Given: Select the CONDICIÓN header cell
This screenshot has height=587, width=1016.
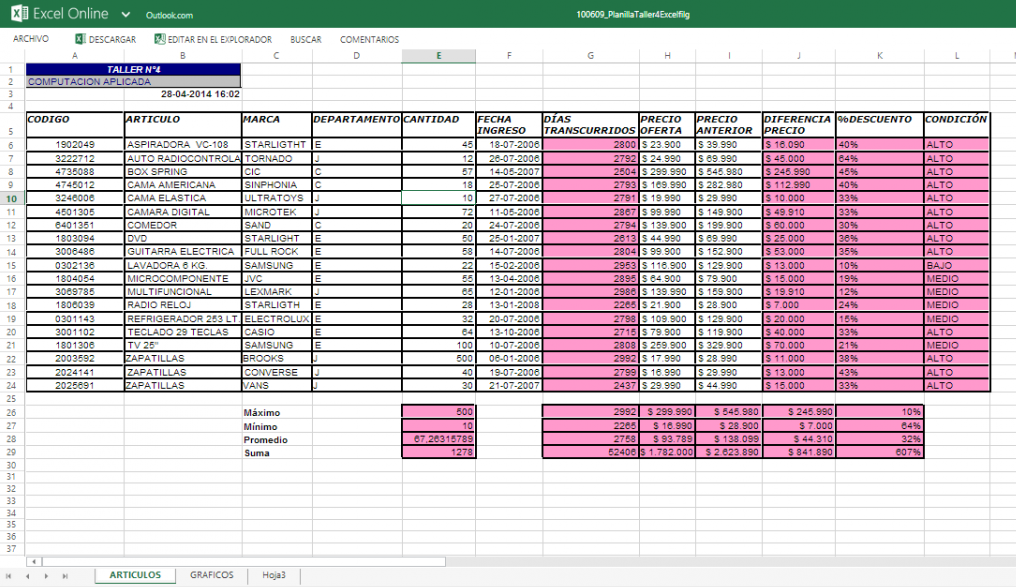Looking at the screenshot, I should [x=956, y=125].
